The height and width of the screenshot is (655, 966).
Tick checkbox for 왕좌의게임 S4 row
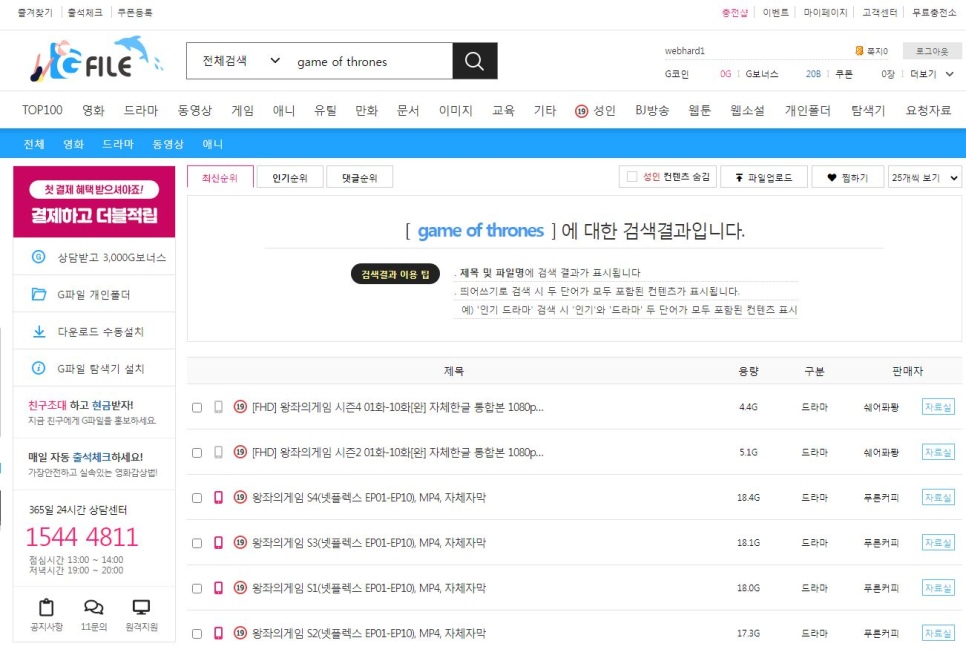[197, 498]
